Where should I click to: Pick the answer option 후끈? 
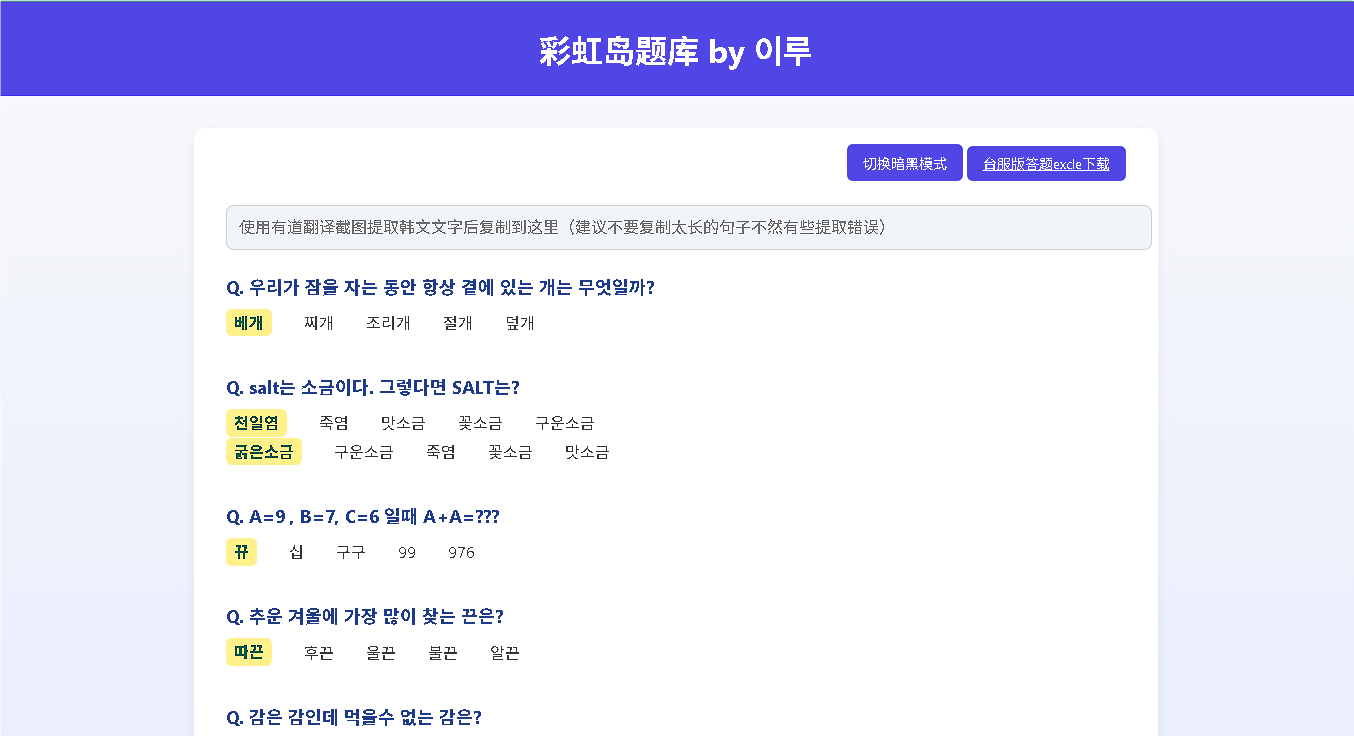coord(318,653)
